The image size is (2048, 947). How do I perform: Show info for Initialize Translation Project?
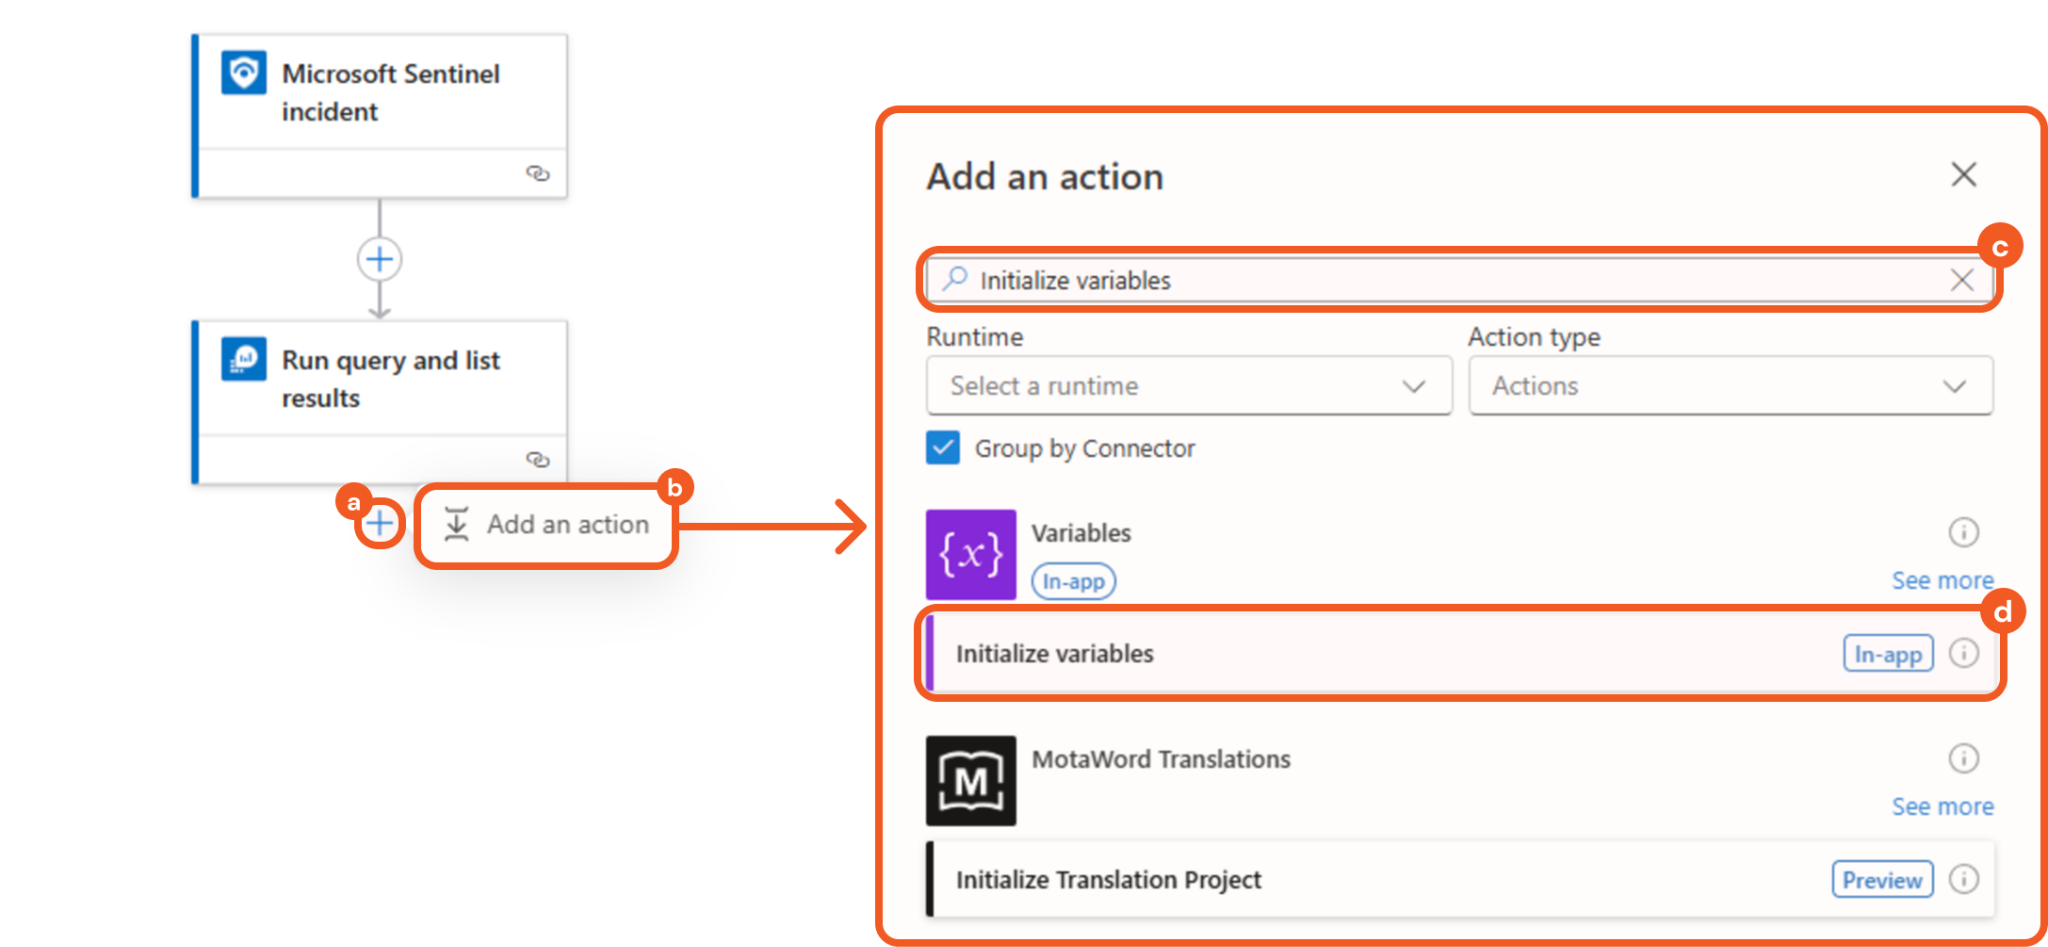click(1963, 879)
